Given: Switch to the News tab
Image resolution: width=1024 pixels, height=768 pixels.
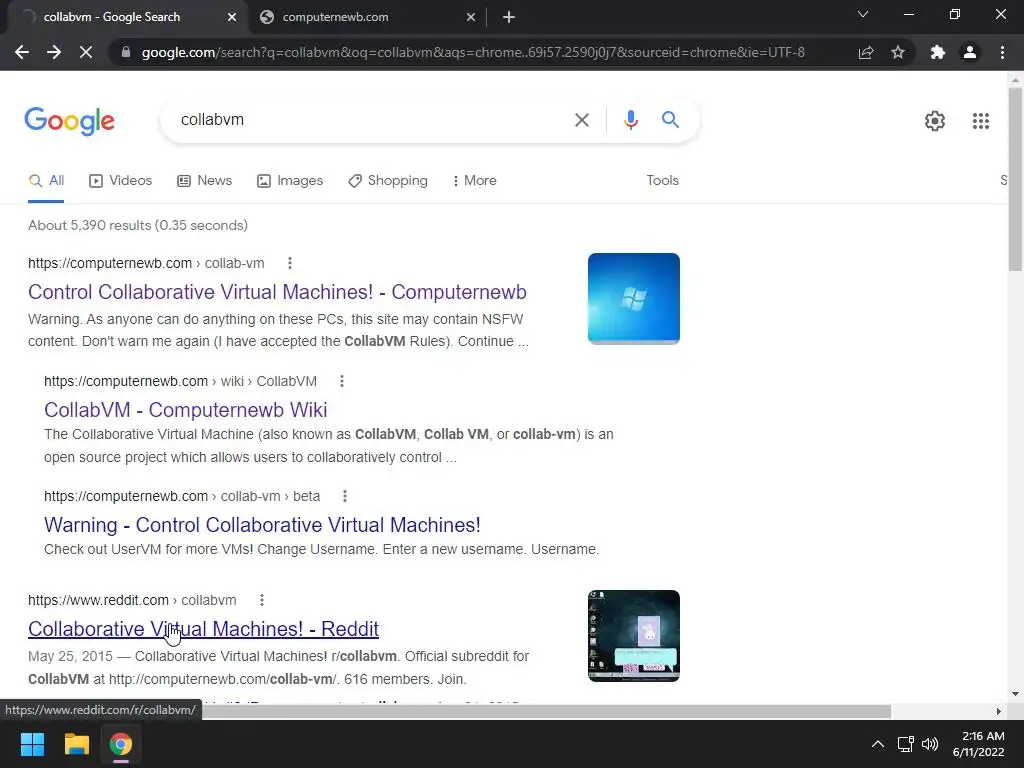Looking at the screenshot, I should point(204,180).
